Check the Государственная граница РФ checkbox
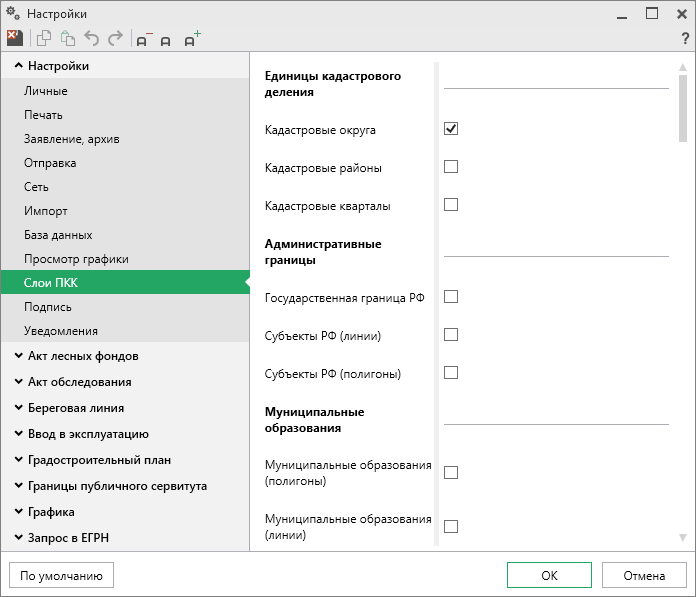This screenshot has width=696, height=597. [x=451, y=297]
